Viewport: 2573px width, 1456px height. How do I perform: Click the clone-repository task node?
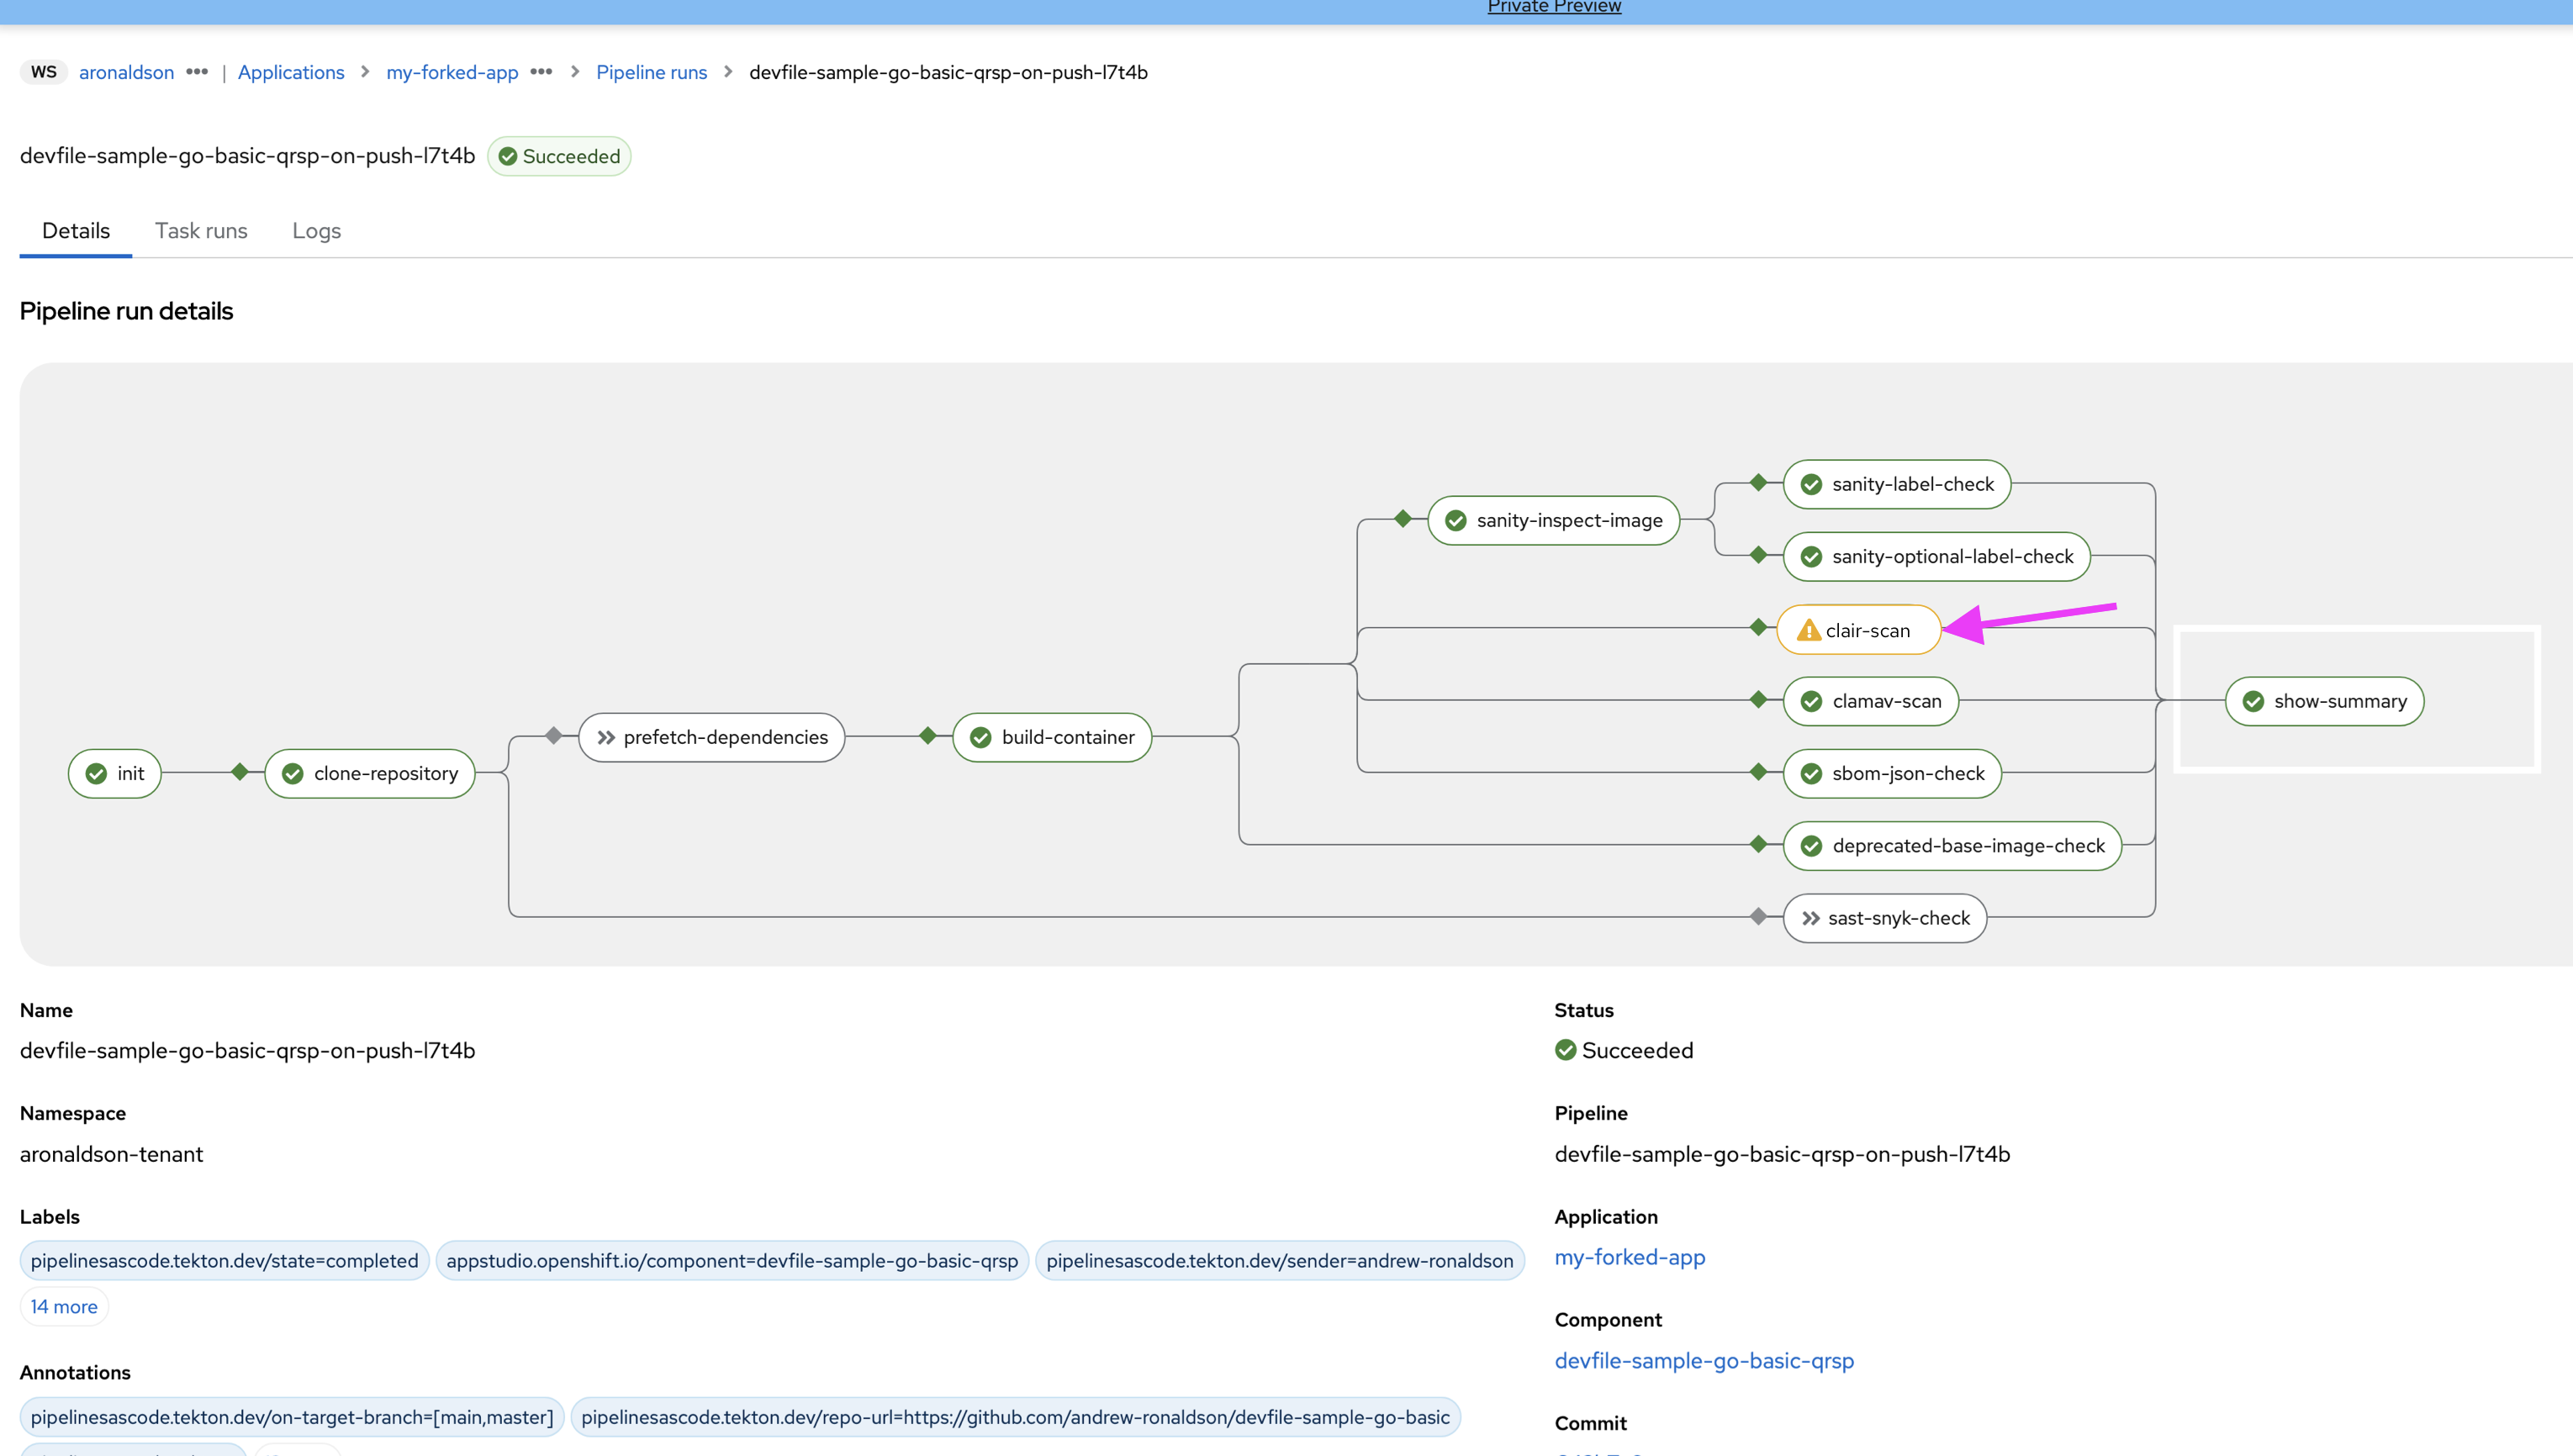tap(370, 773)
